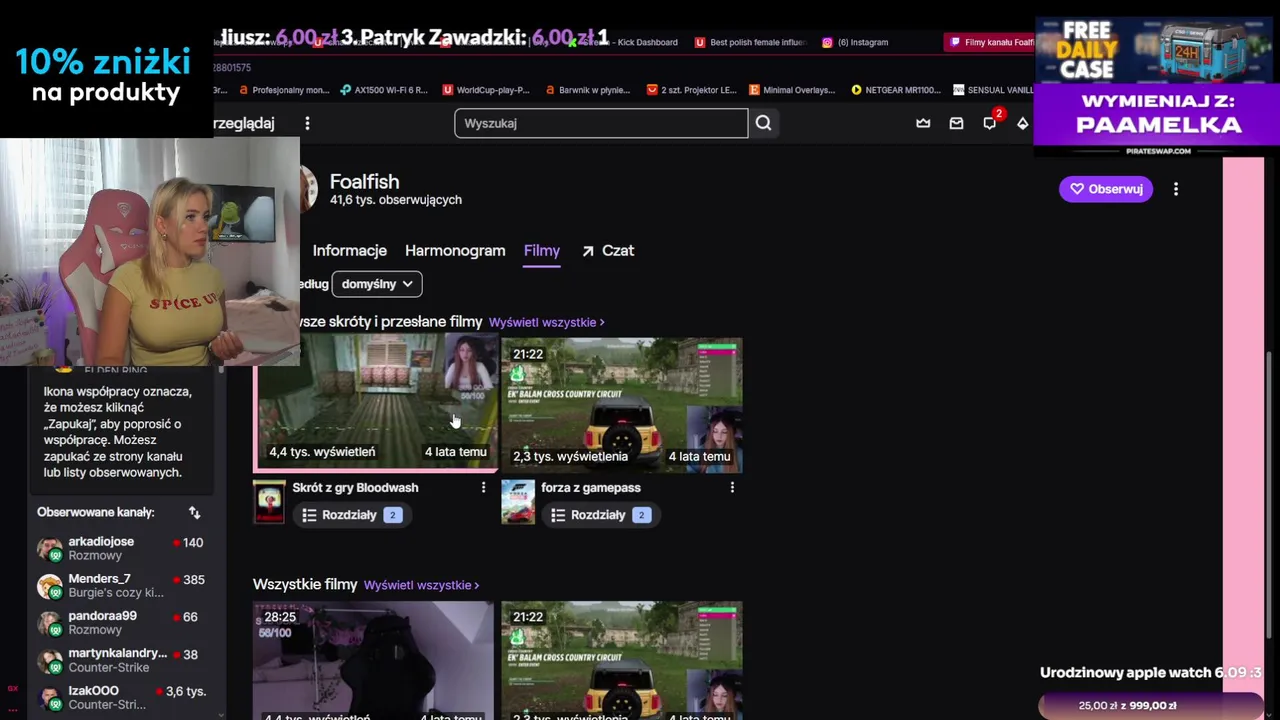Click the Bloodwash game cover icon
Viewport: 1280px width, 720px height.
tap(269, 502)
